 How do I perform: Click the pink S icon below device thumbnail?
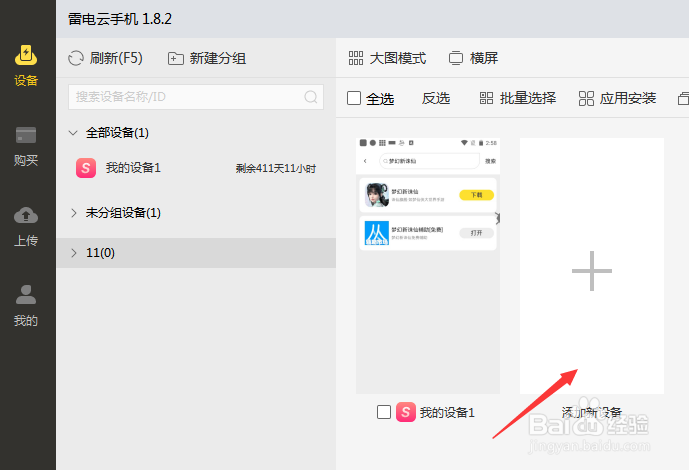click(x=406, y=412)
